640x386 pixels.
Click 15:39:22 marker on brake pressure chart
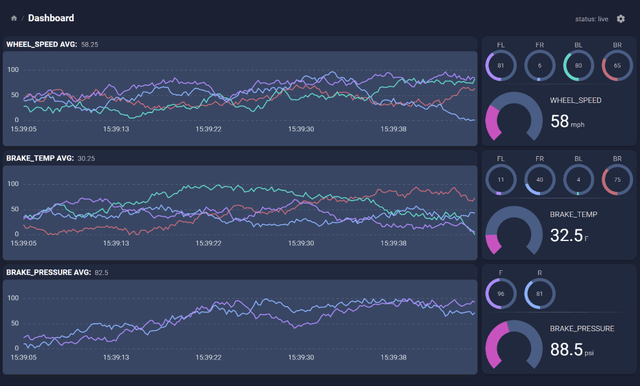click(x=209, y=357)
